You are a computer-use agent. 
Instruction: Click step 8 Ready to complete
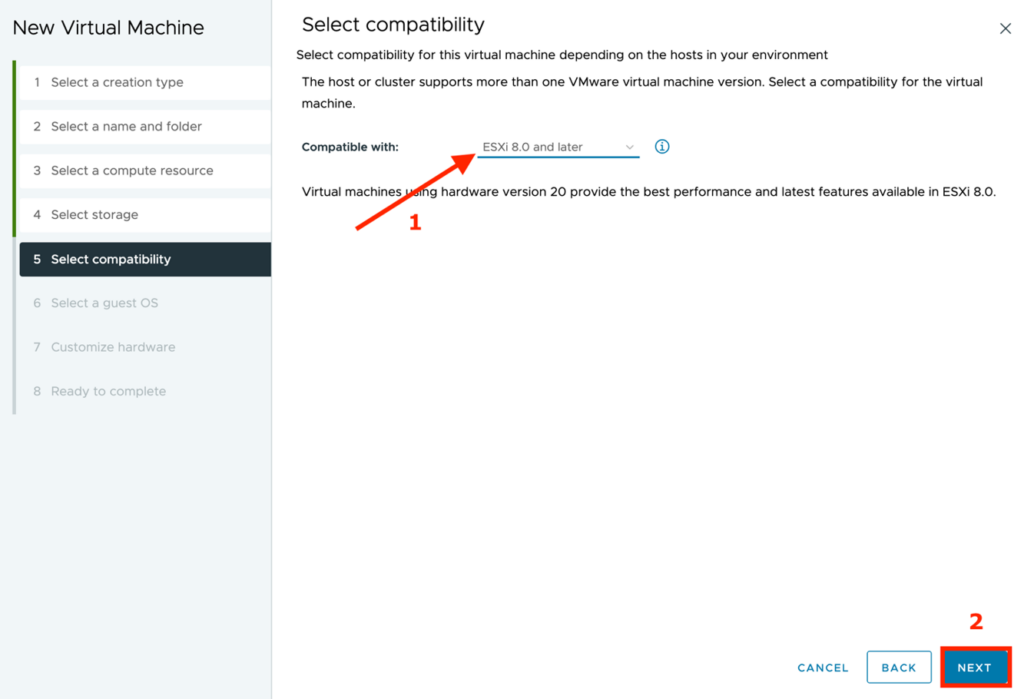(108, 391)
